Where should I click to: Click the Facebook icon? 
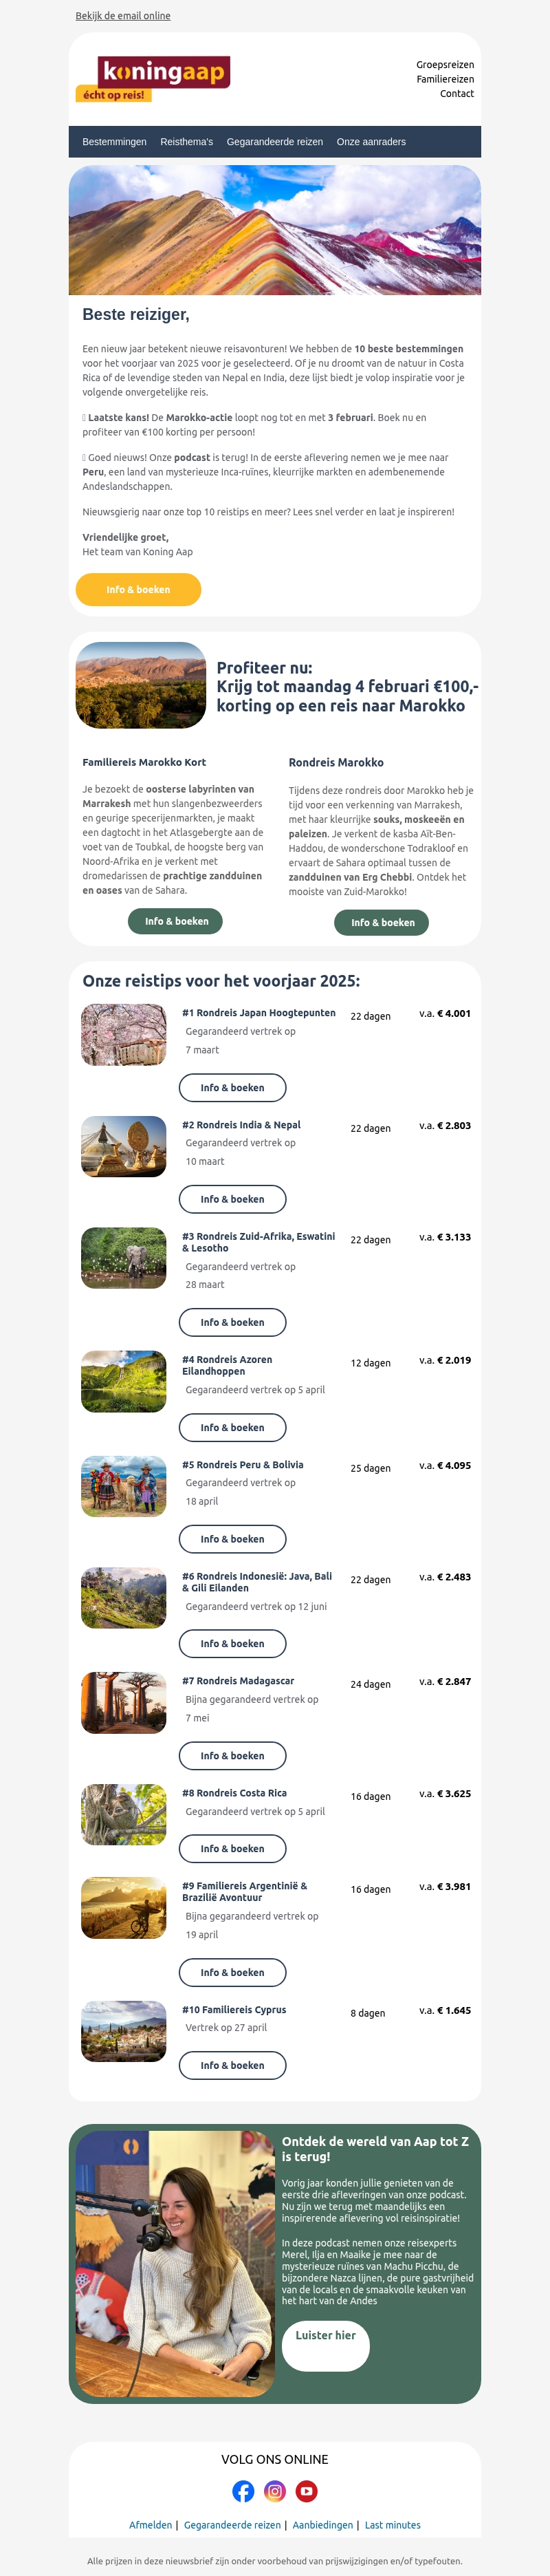click(x=243, y=2491)
